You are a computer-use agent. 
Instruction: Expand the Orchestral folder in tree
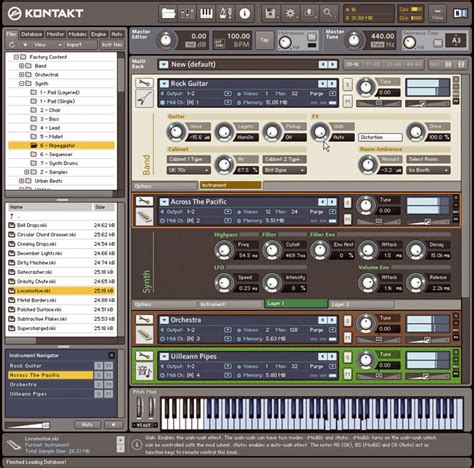click(21, 75)
